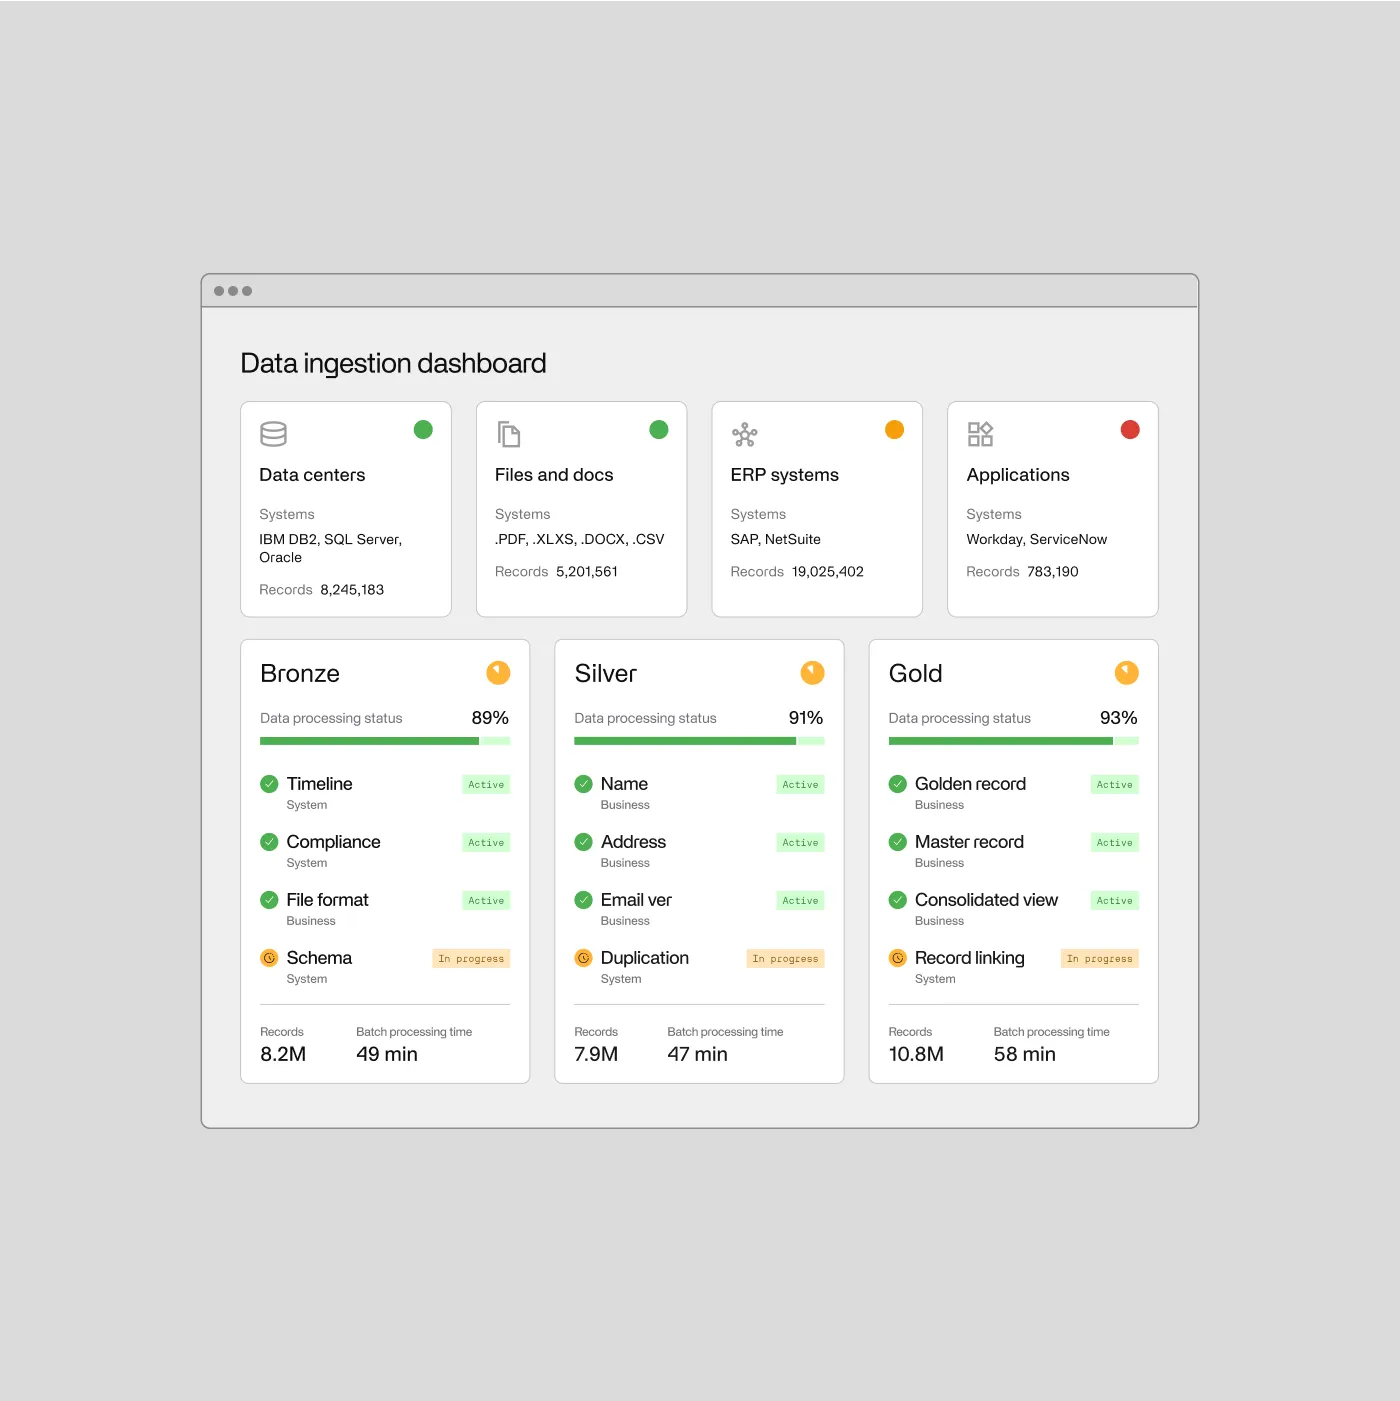Screen dimensions: 1400x1401
Task: Click the checkmark icon beside Email ver
Action: [x=583, y=900]
